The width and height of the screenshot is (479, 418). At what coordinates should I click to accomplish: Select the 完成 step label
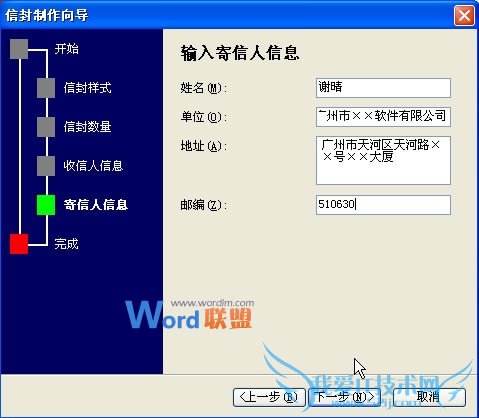pos(67,244)
